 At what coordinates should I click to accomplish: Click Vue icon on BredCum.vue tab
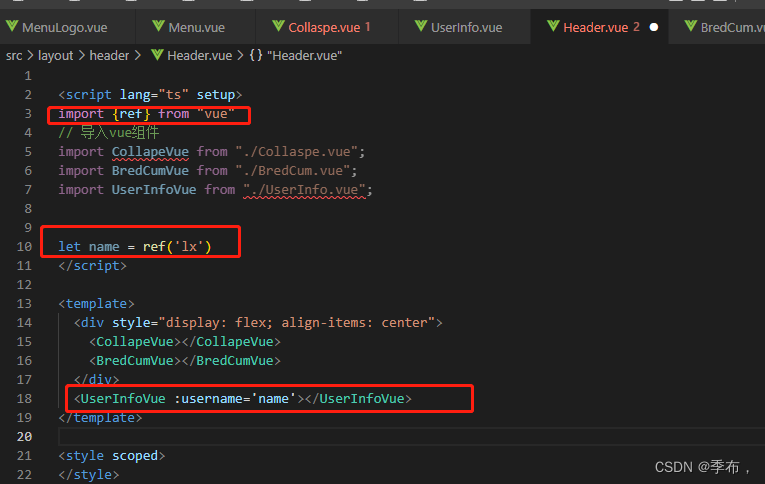coord(691,26)
